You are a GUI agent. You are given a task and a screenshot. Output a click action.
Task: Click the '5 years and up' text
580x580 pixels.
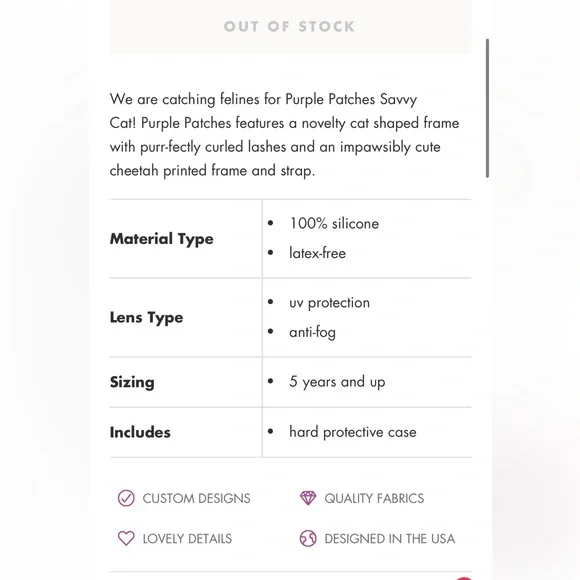(x=337, y=382)
